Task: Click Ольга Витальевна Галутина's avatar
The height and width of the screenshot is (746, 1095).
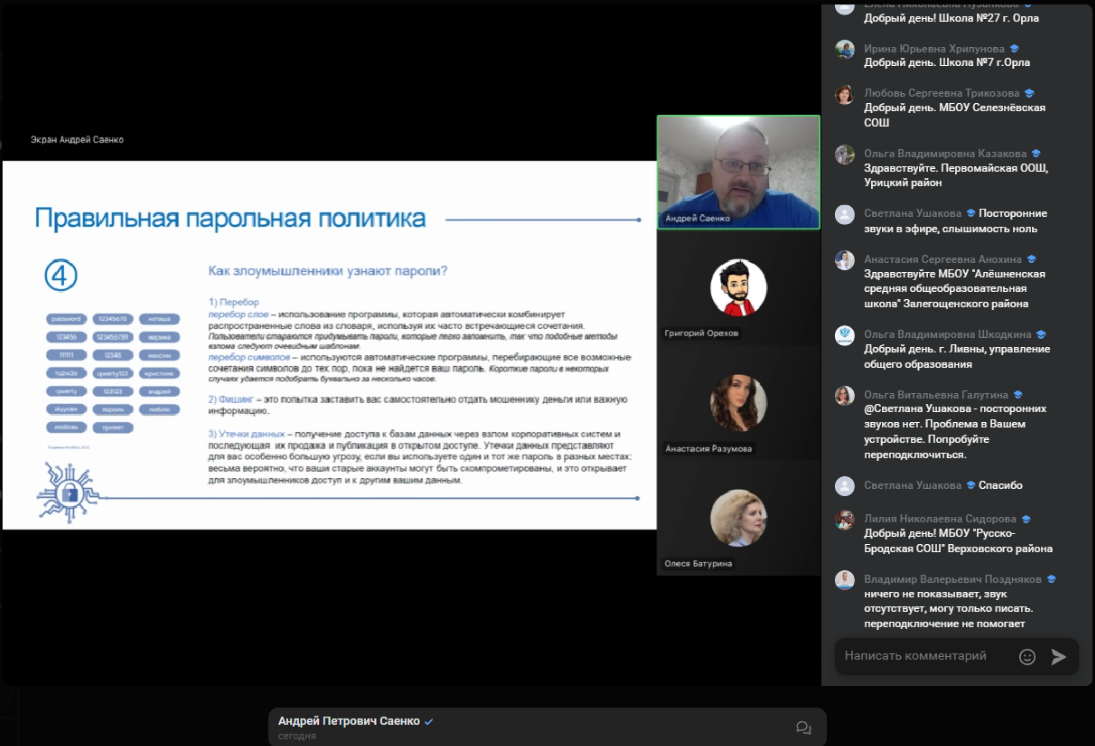Action: click(x=845, y=395)
